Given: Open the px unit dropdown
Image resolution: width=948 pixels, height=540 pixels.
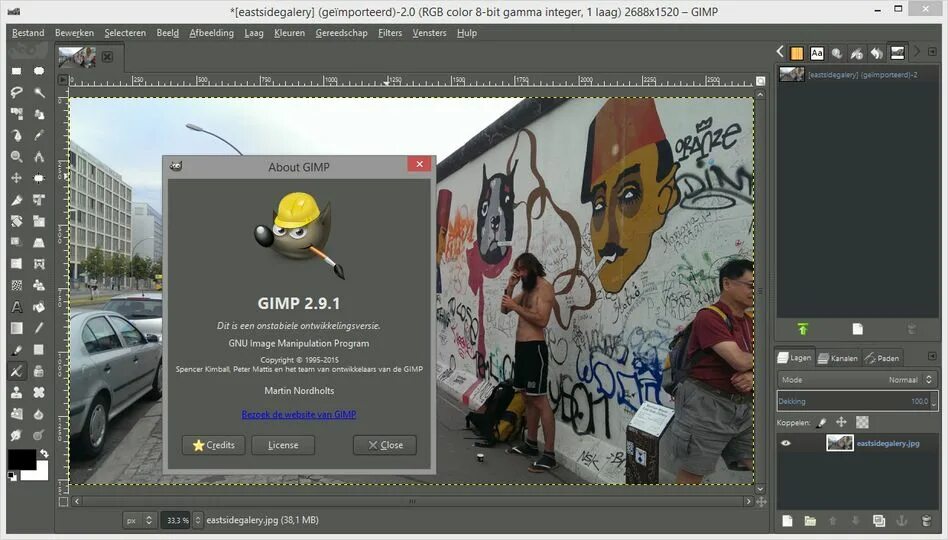Looking at the screenshot, I should (141, 520).
